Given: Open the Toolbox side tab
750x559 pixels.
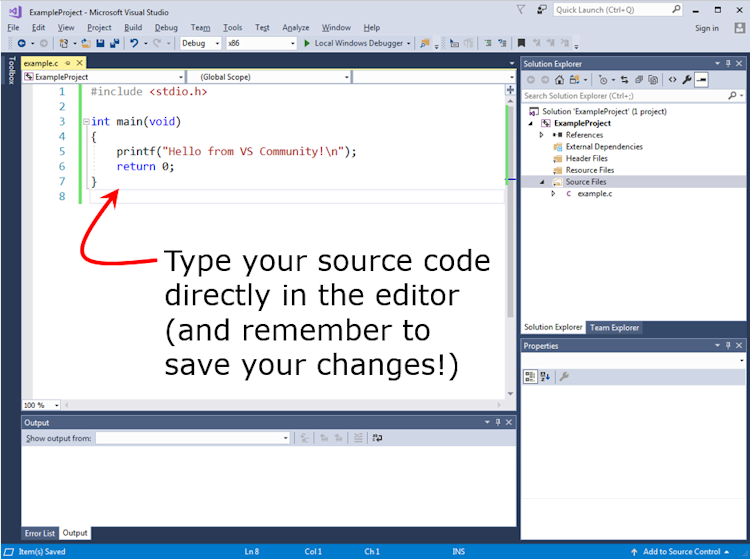Looking at the screenshot, I should 11,70.
